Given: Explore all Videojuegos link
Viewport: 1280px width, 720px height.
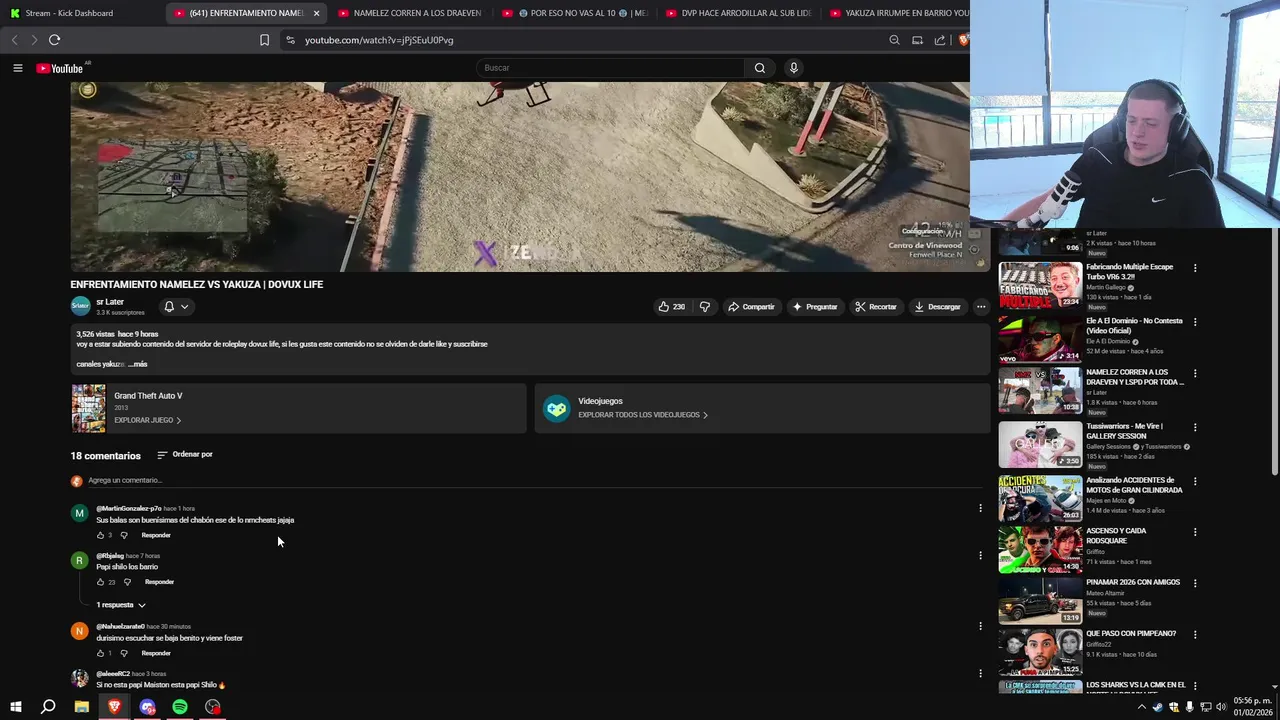Looking at the screenshot, I should pos(642,415).
